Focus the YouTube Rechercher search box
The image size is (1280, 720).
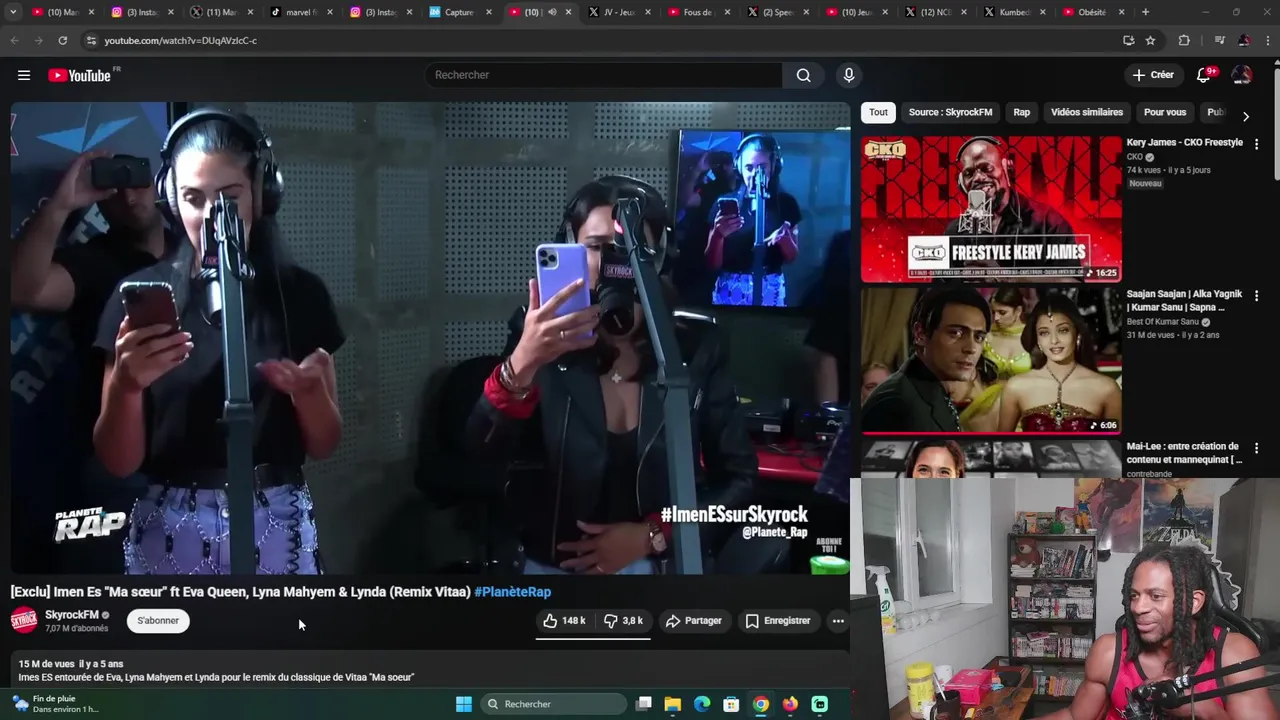coord(603,75)
